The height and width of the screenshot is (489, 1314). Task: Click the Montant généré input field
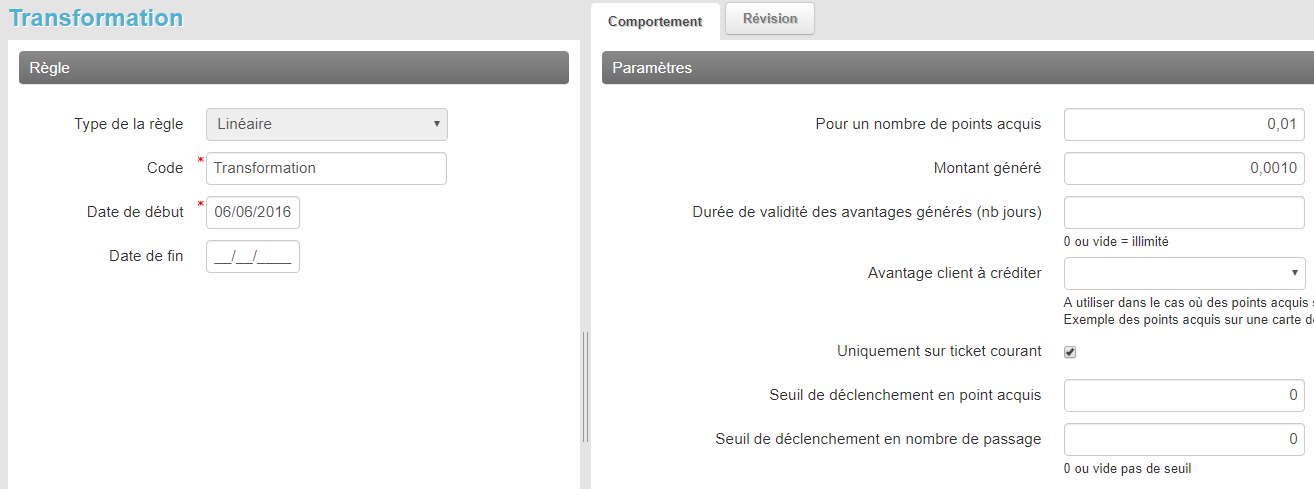pyautogui.click(x=1184, y=168)
